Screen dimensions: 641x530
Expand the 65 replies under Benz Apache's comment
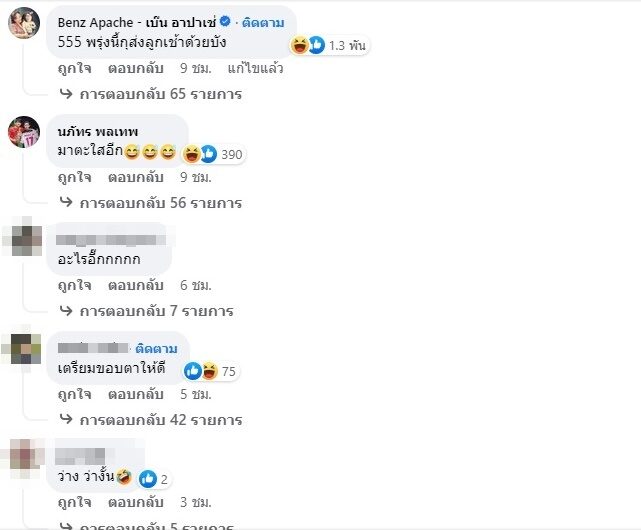[150, 94]
